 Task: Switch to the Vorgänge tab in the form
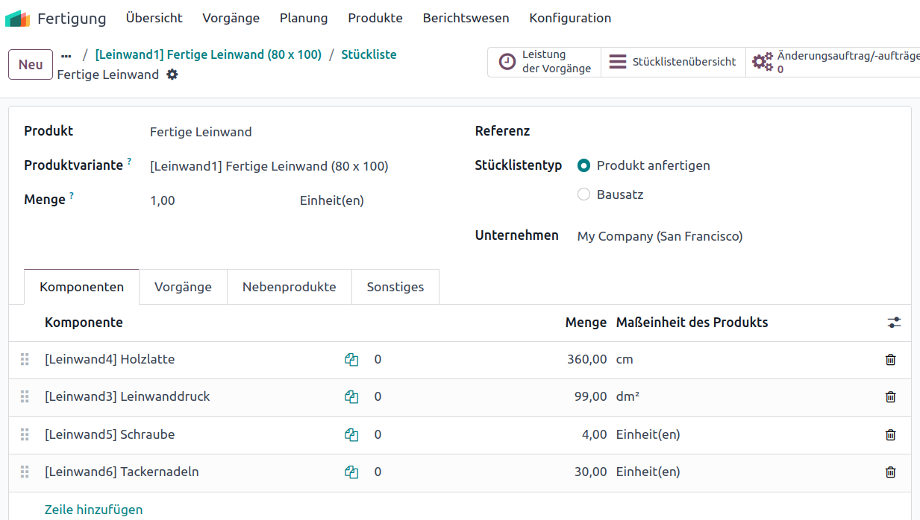click(183, 287)
